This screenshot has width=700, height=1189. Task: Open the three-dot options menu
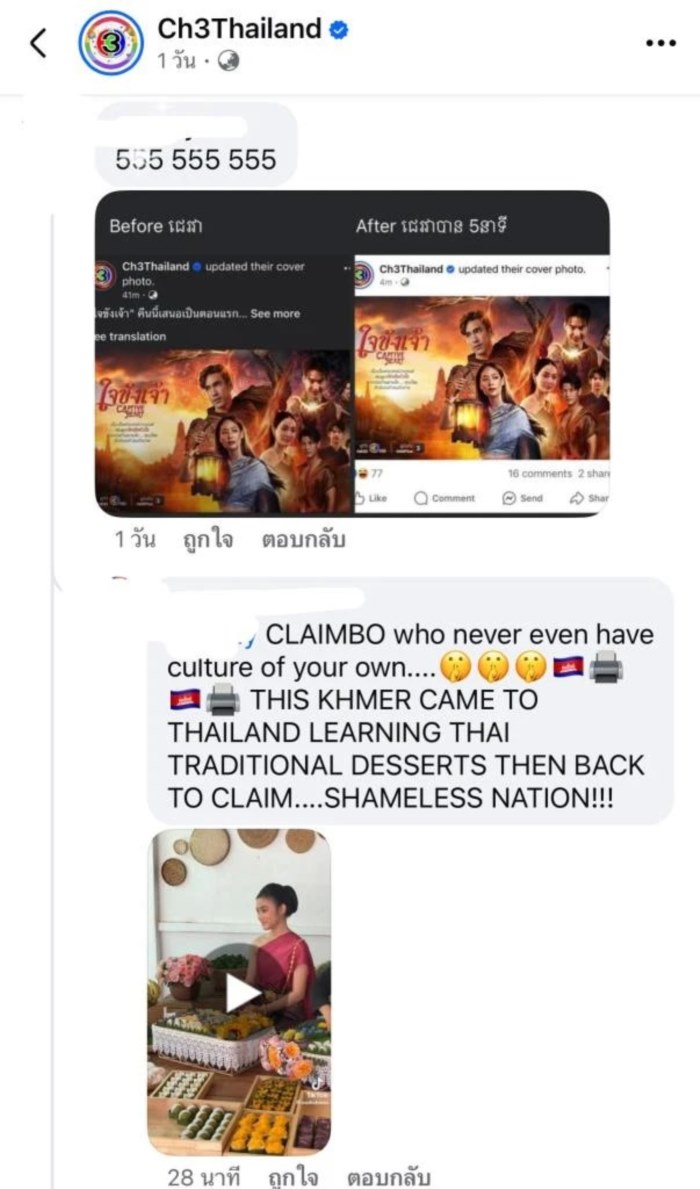point(661,43)
